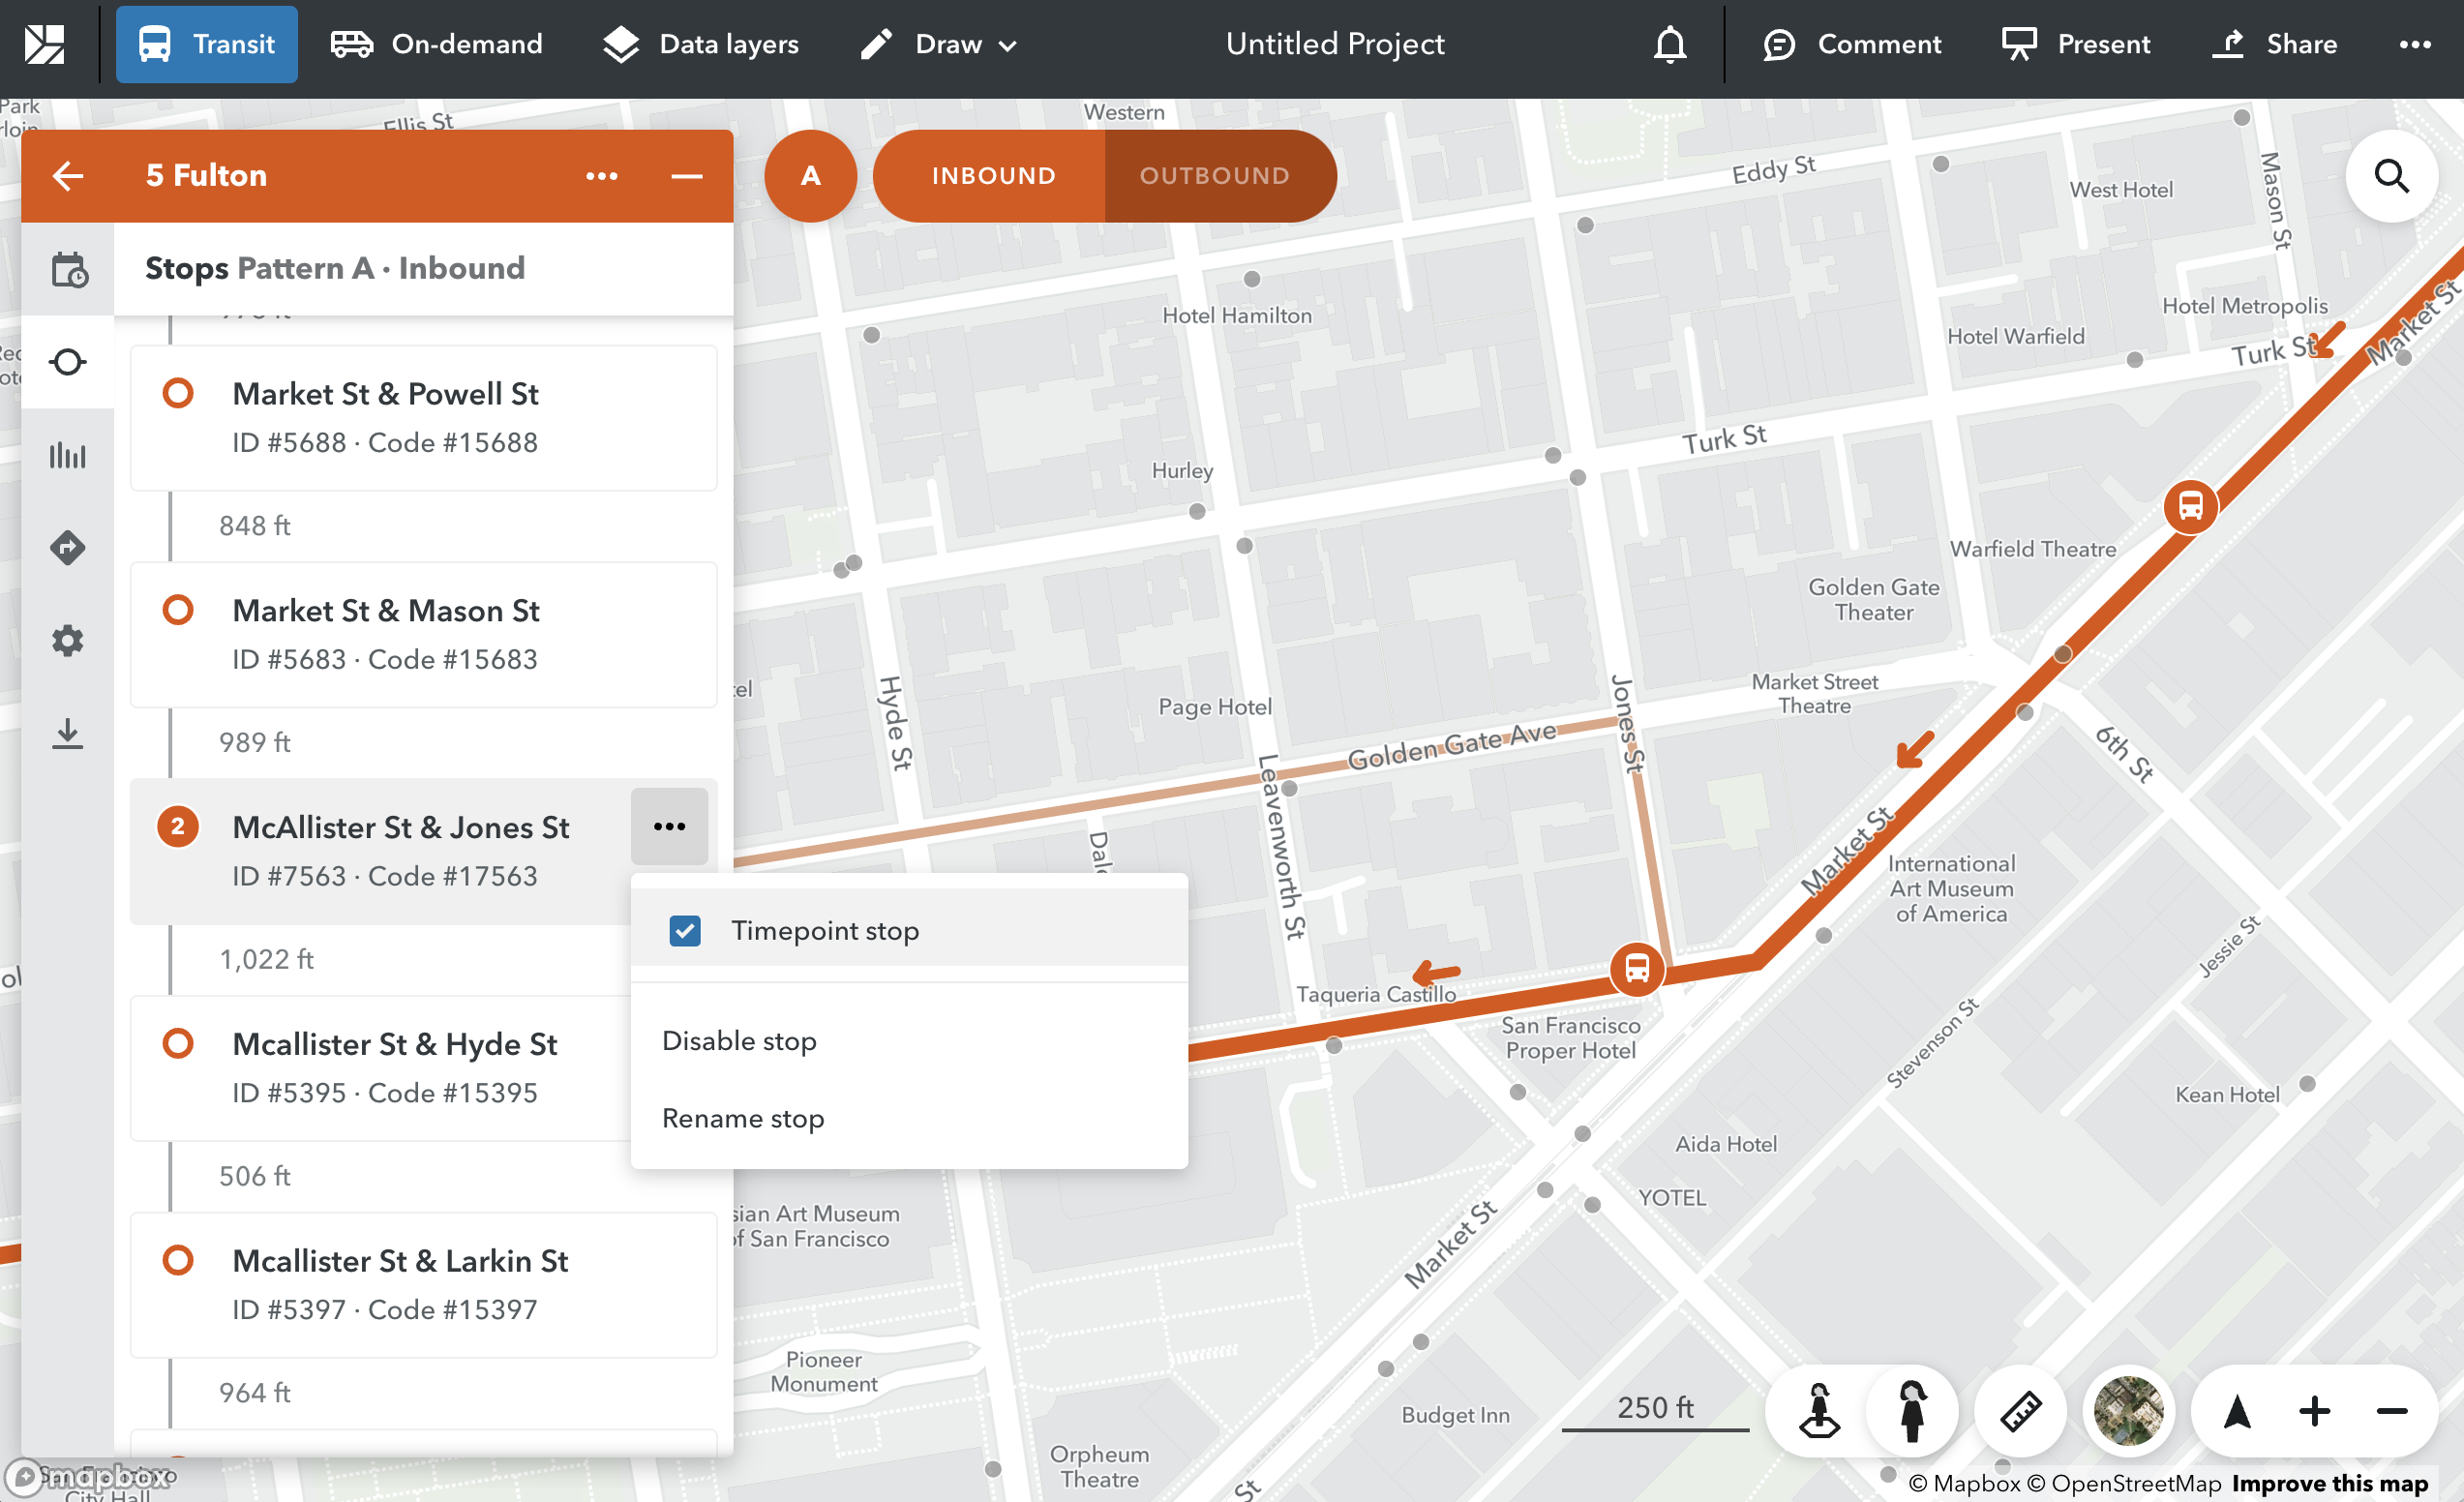Uncheck the Timepoint stop checkbox
The height and width of the screenshot is (1502, 2464).
[x=685, y=930]
